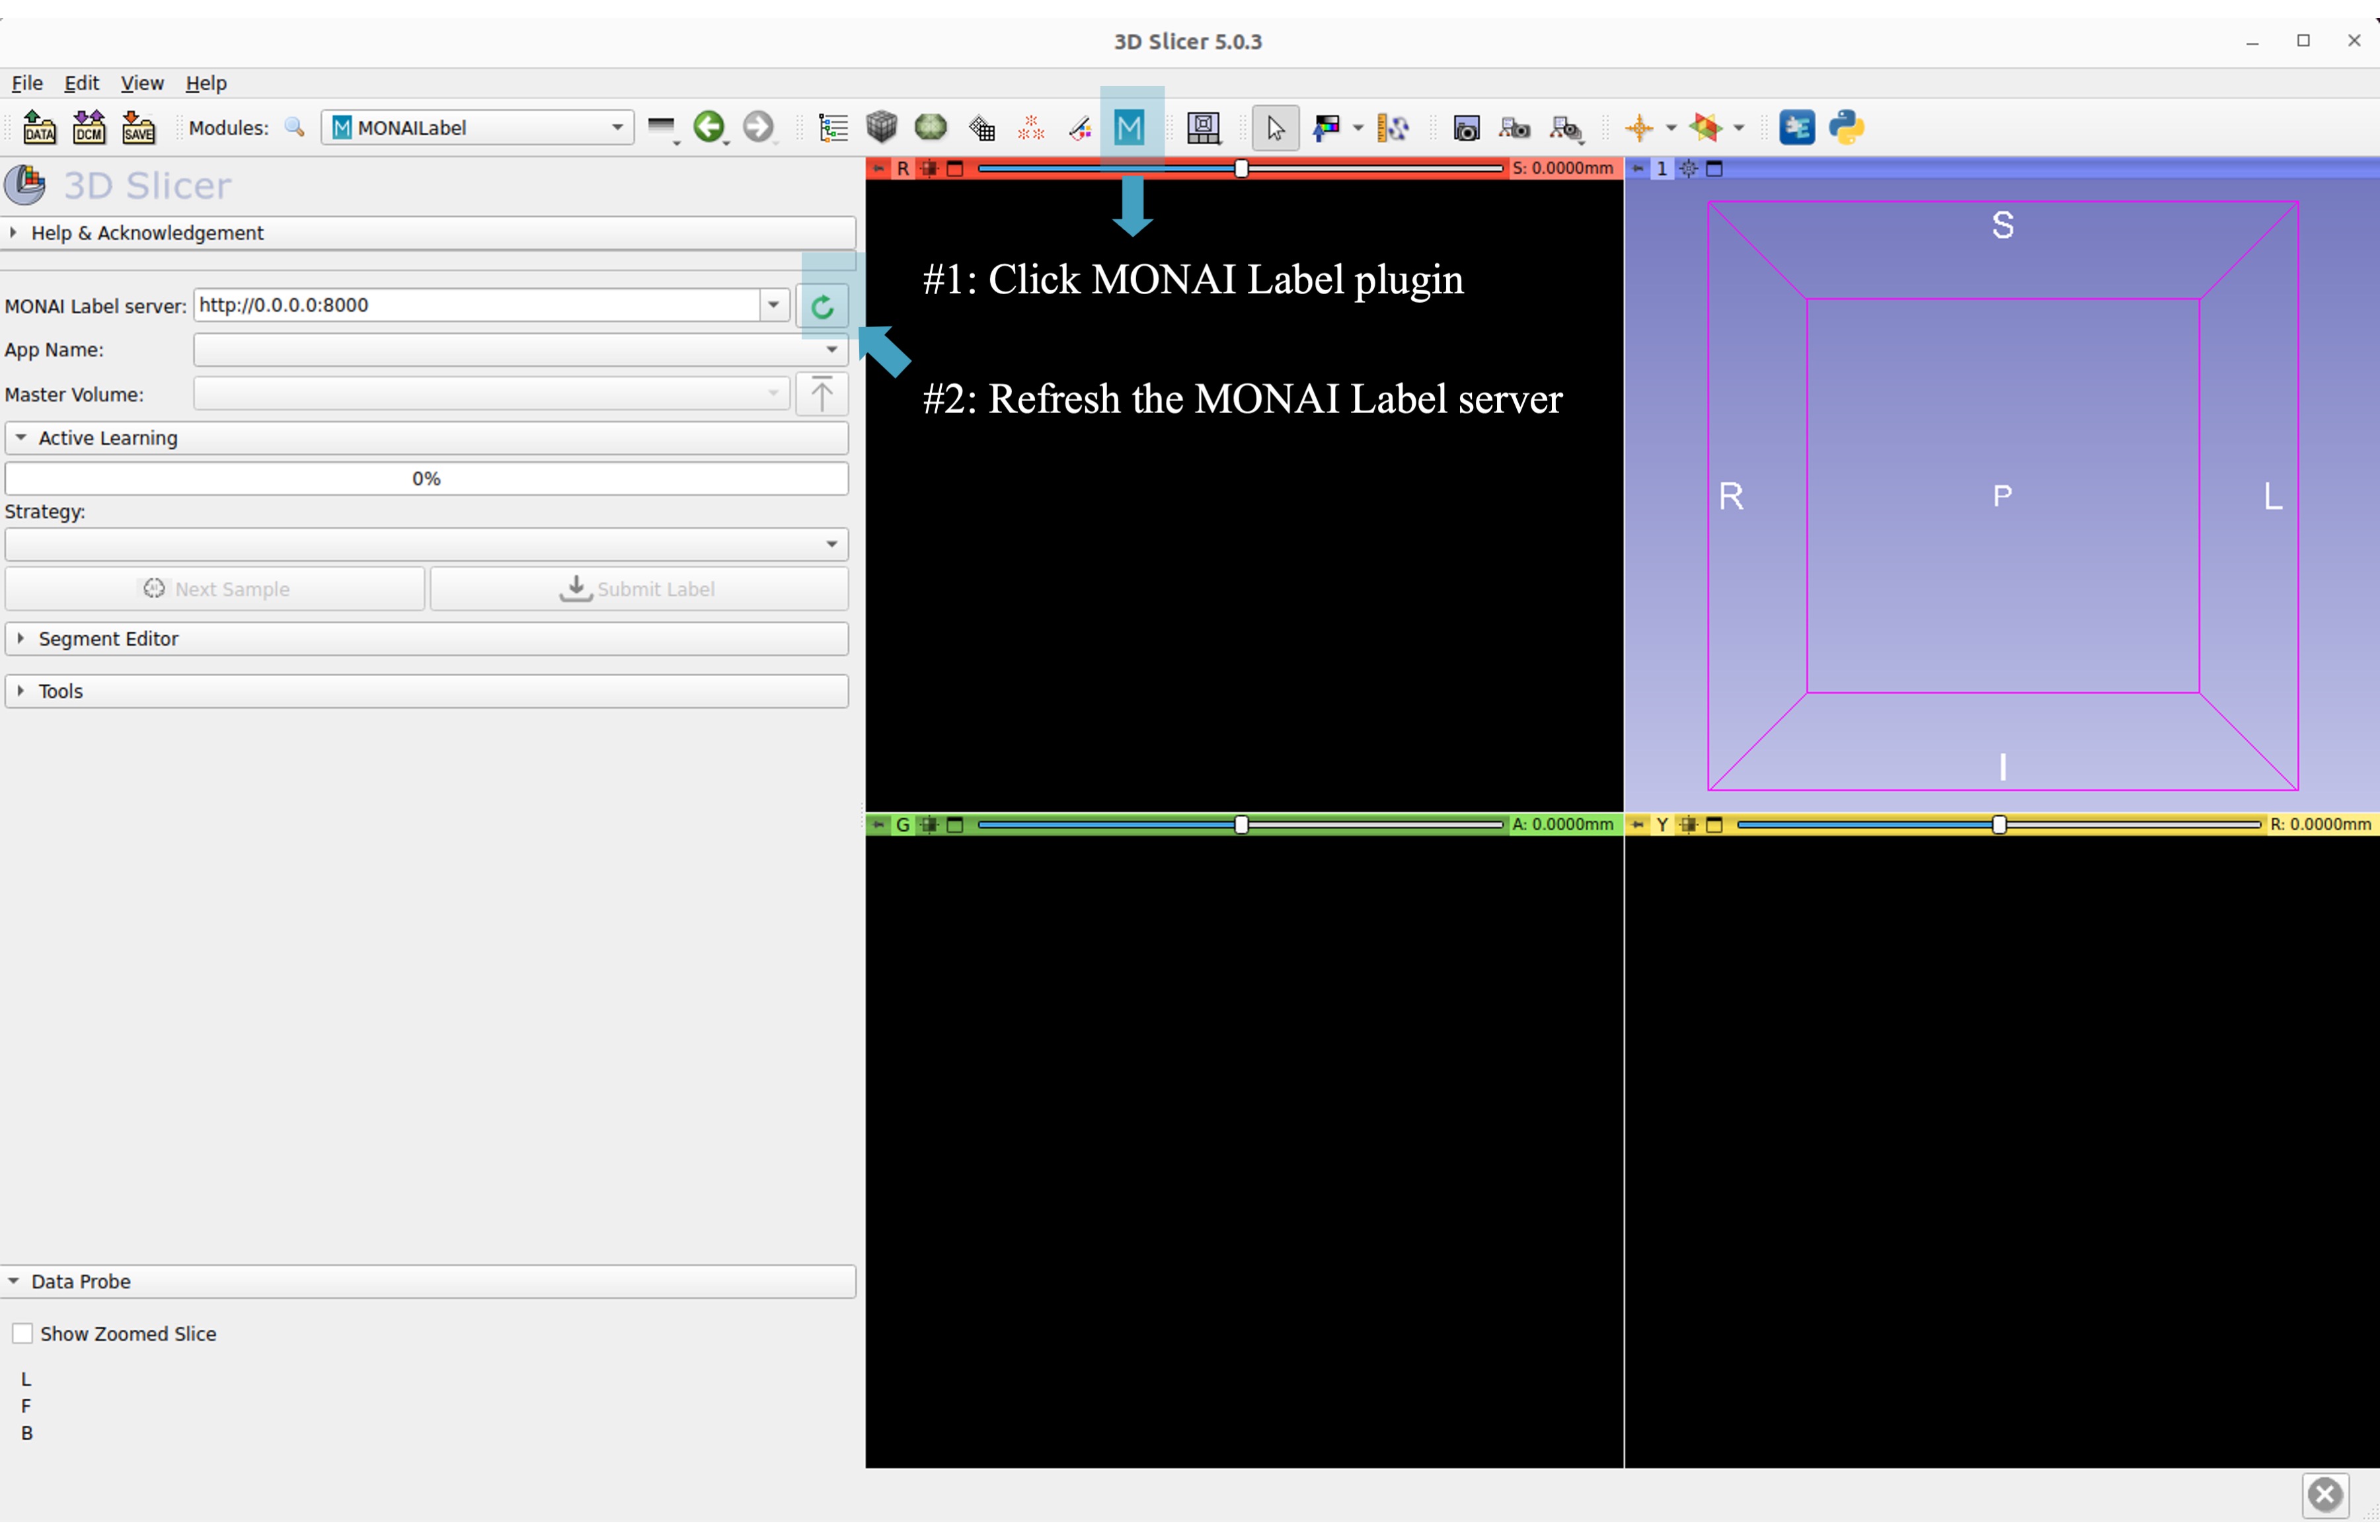Click the screenshot capture camera icon

[1467, 128]
